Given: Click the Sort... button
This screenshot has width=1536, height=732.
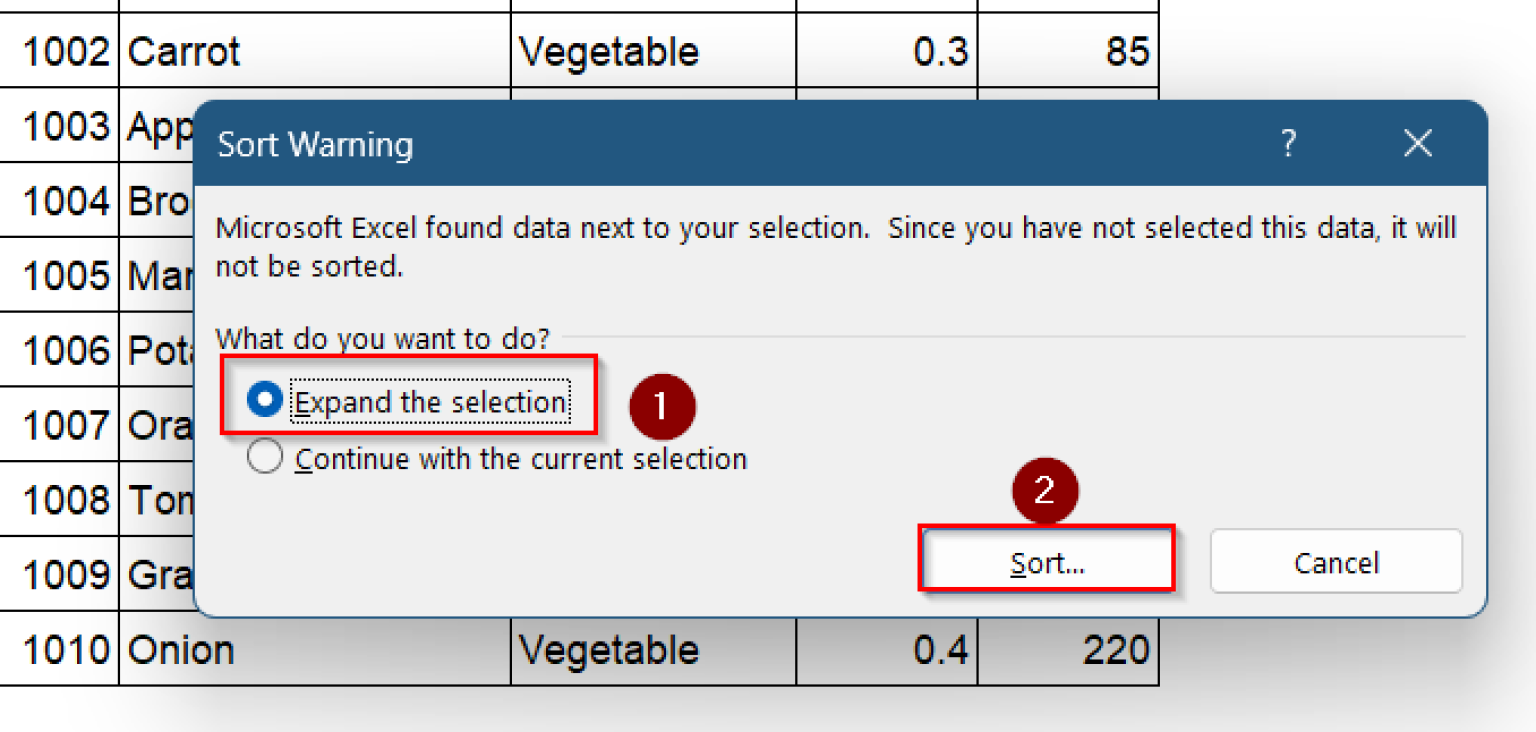Looking at the screenshot, I should pyautogui.click(x=1046, y=562).
